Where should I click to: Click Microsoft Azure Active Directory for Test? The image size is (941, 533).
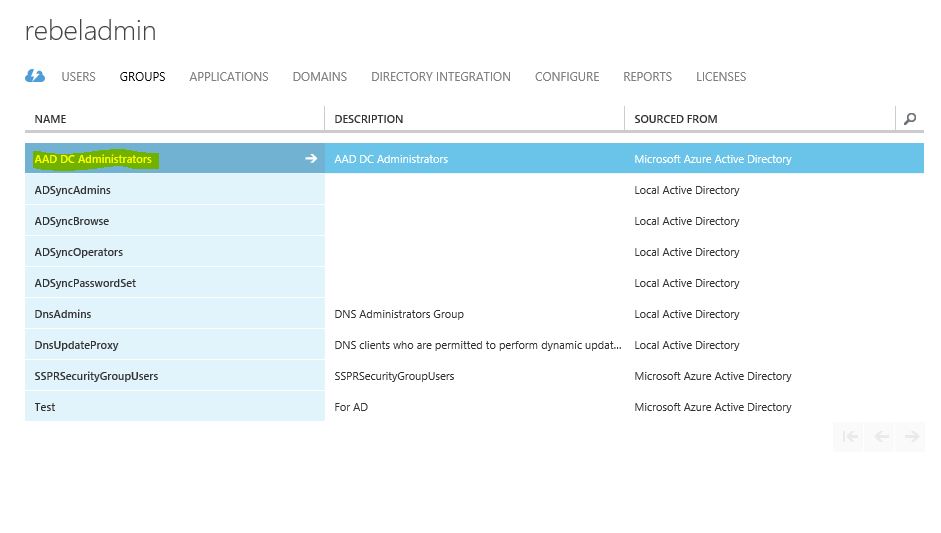(x=713, y=407)
